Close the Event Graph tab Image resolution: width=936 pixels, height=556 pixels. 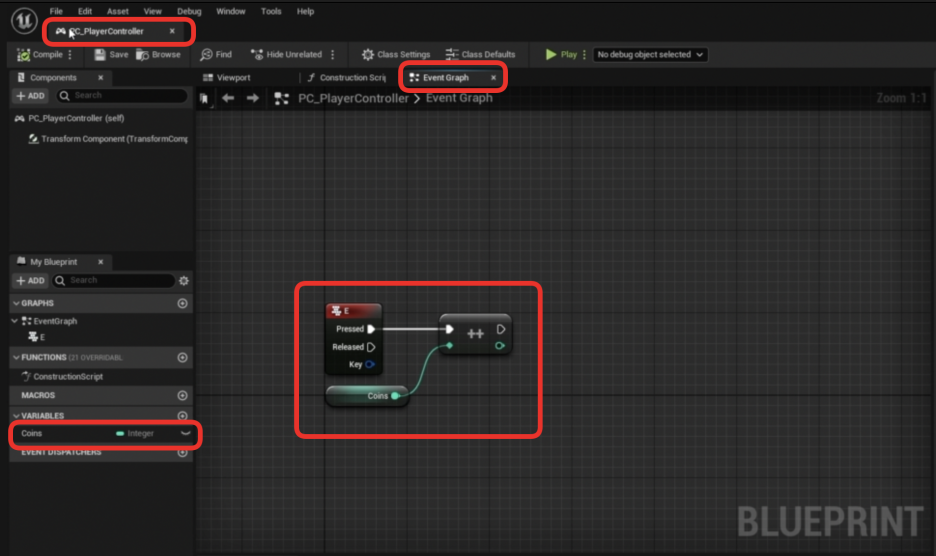pos(494,78)
